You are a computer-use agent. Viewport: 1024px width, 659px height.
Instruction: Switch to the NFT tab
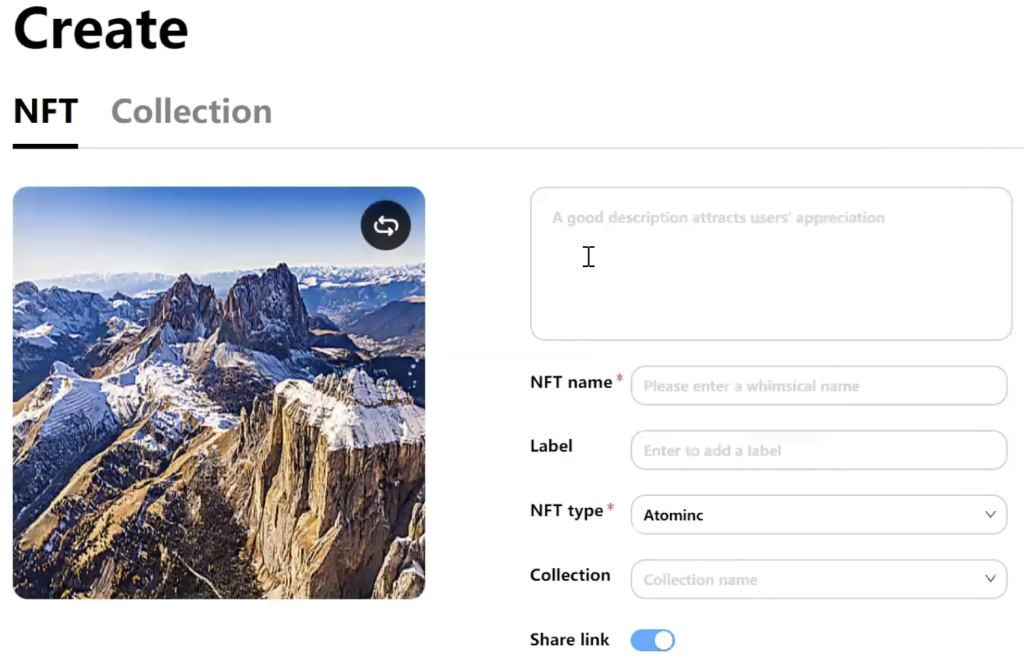click(46, 111)
